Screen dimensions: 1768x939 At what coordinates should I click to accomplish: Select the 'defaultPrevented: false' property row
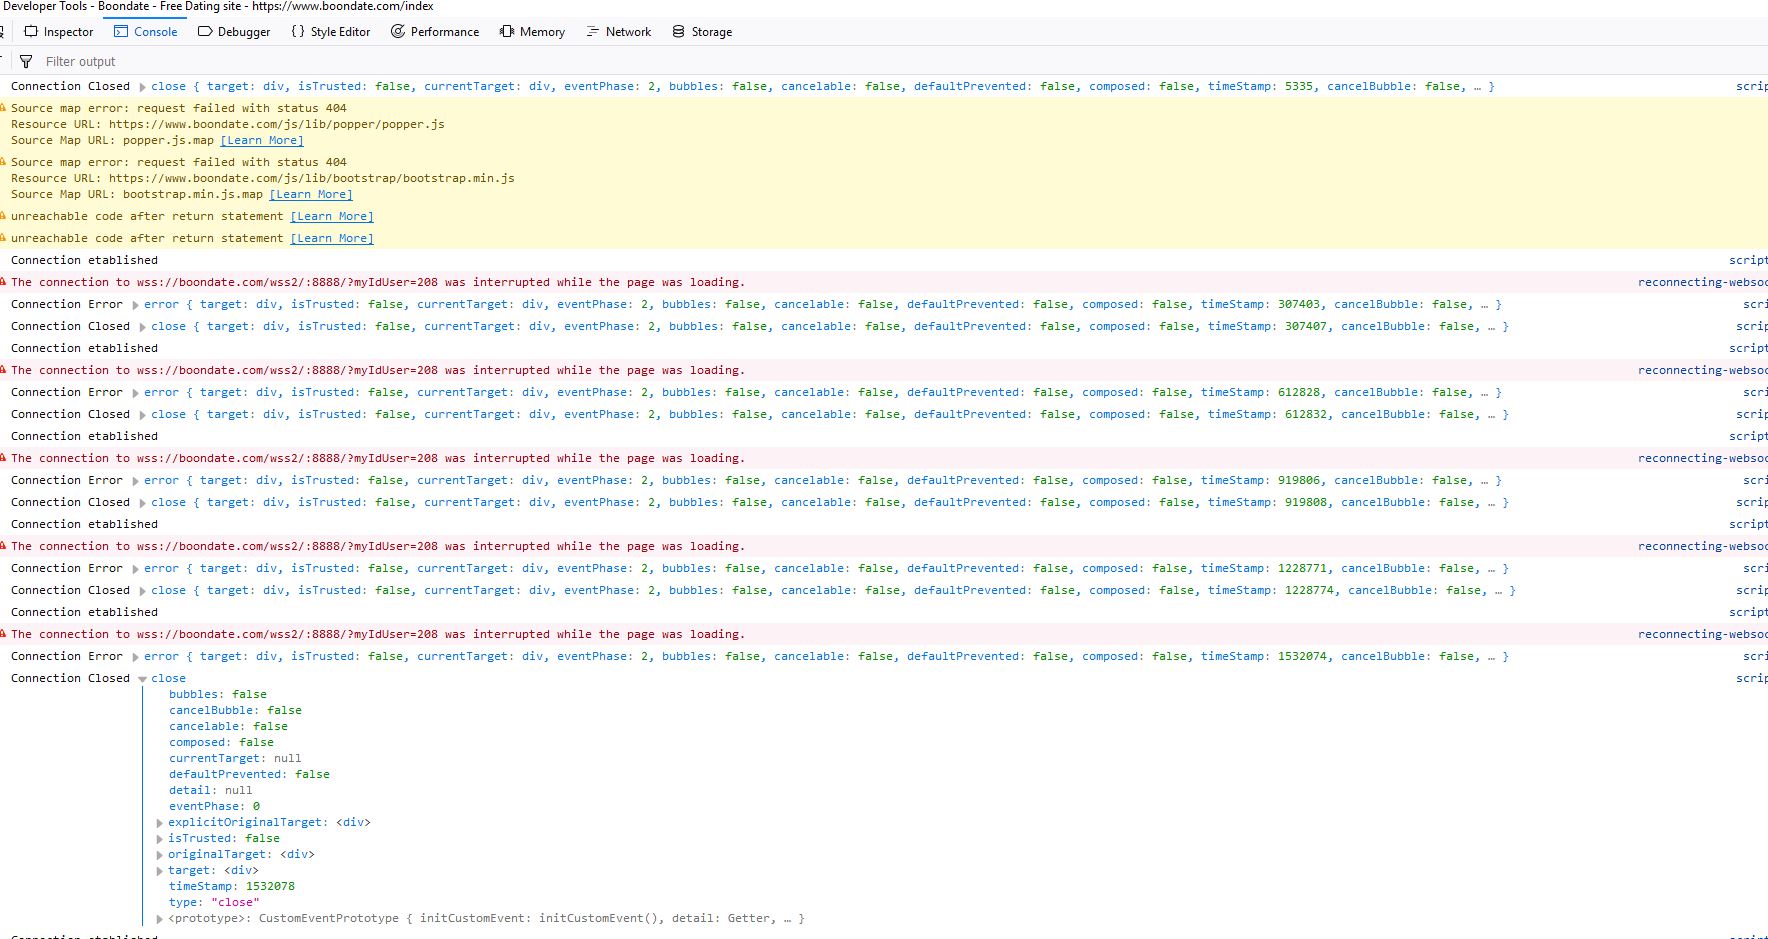[249, 774]
